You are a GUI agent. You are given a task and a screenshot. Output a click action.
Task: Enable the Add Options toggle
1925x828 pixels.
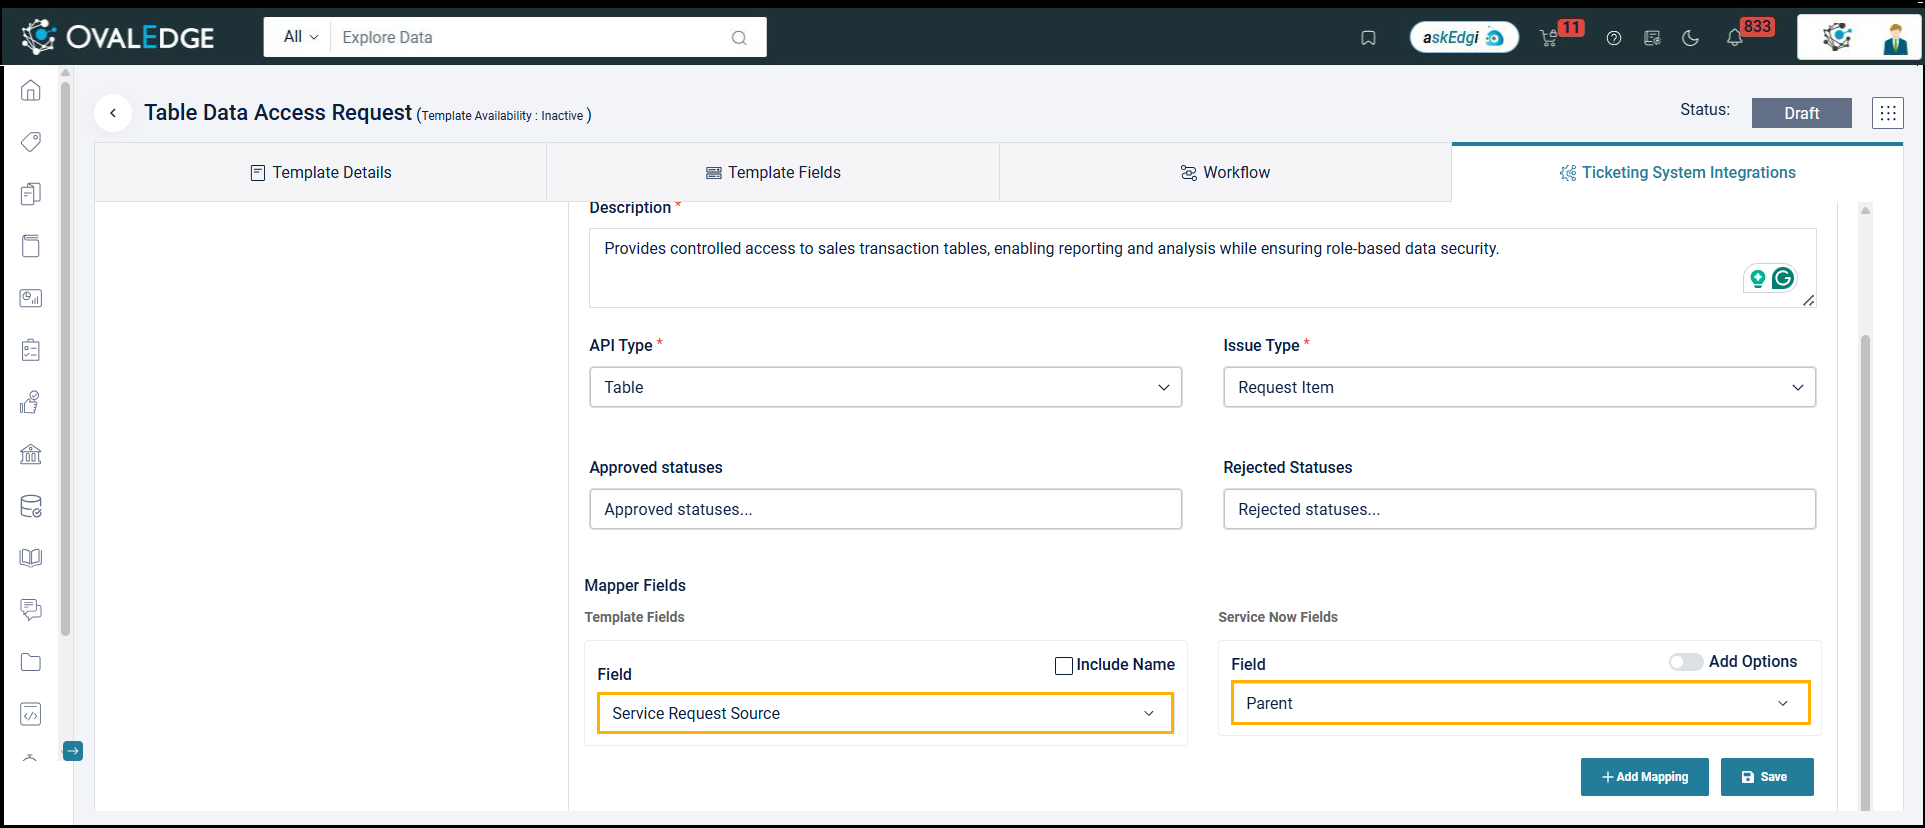1685,662
